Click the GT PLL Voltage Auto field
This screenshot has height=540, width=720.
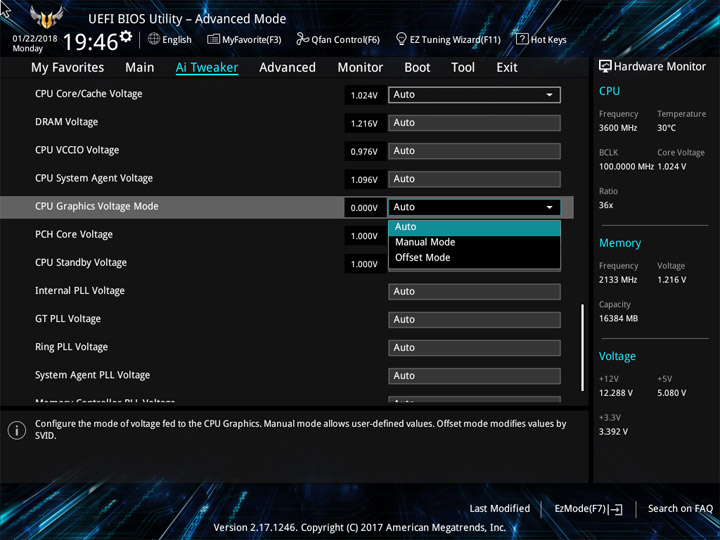474,320
